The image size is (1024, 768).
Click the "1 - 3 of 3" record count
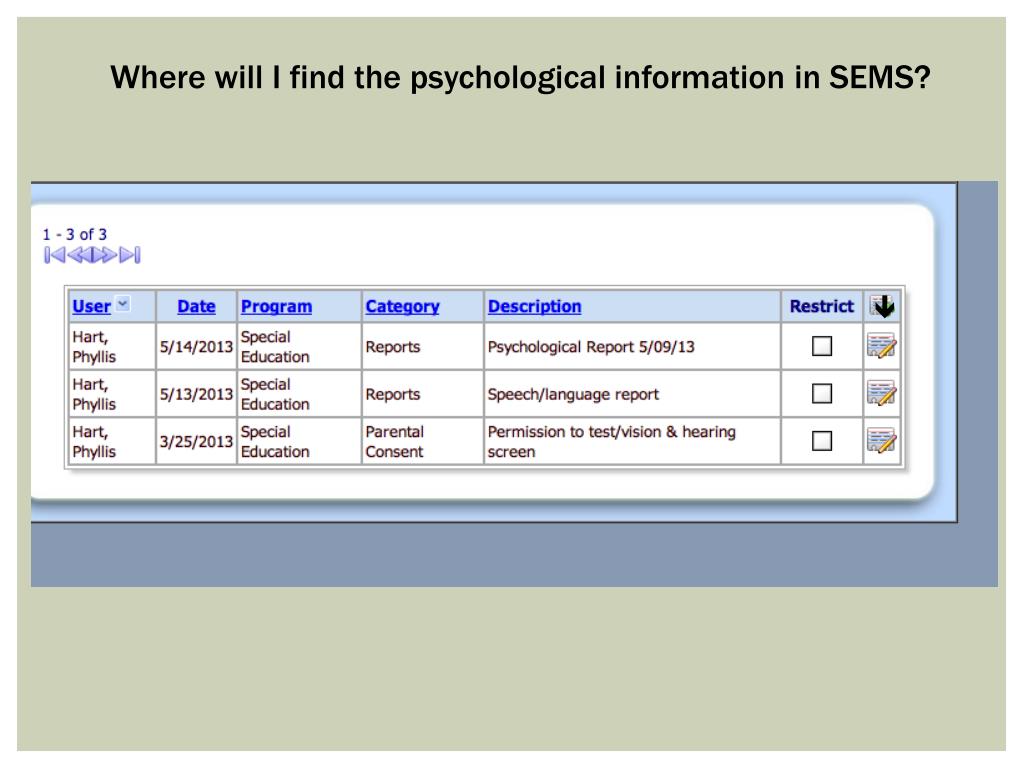(x=74, y=234)
